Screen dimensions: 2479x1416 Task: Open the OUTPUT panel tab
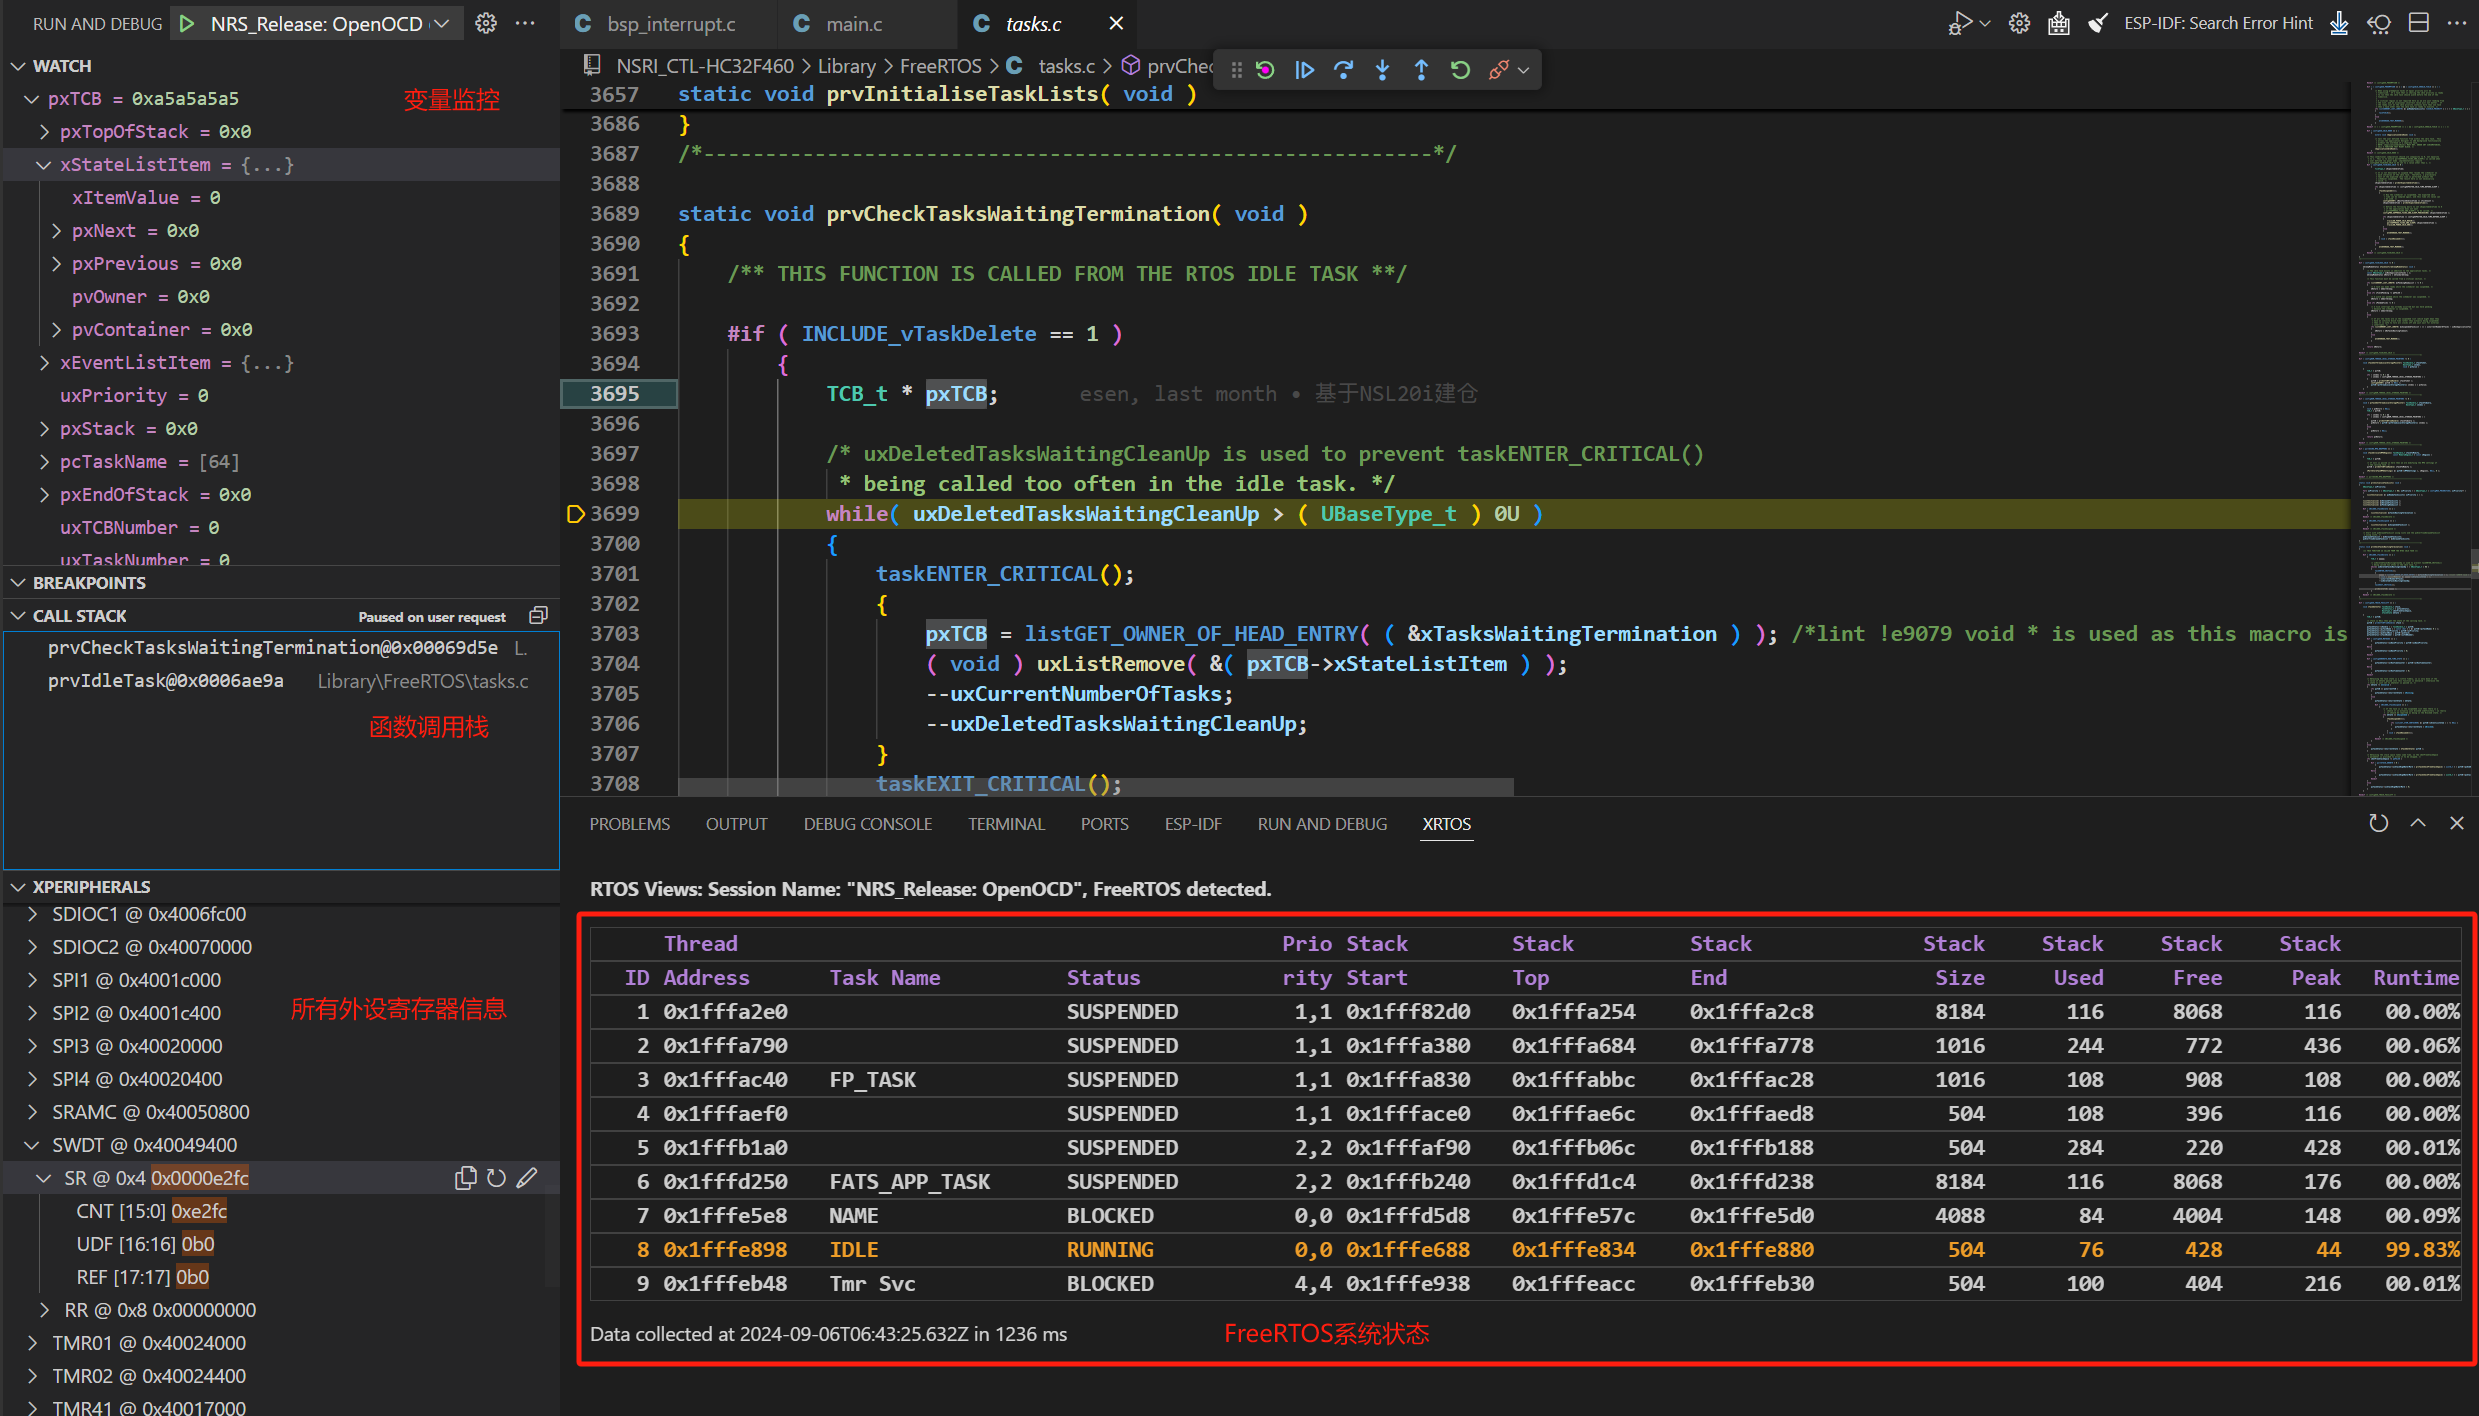(x=736, y=824)
